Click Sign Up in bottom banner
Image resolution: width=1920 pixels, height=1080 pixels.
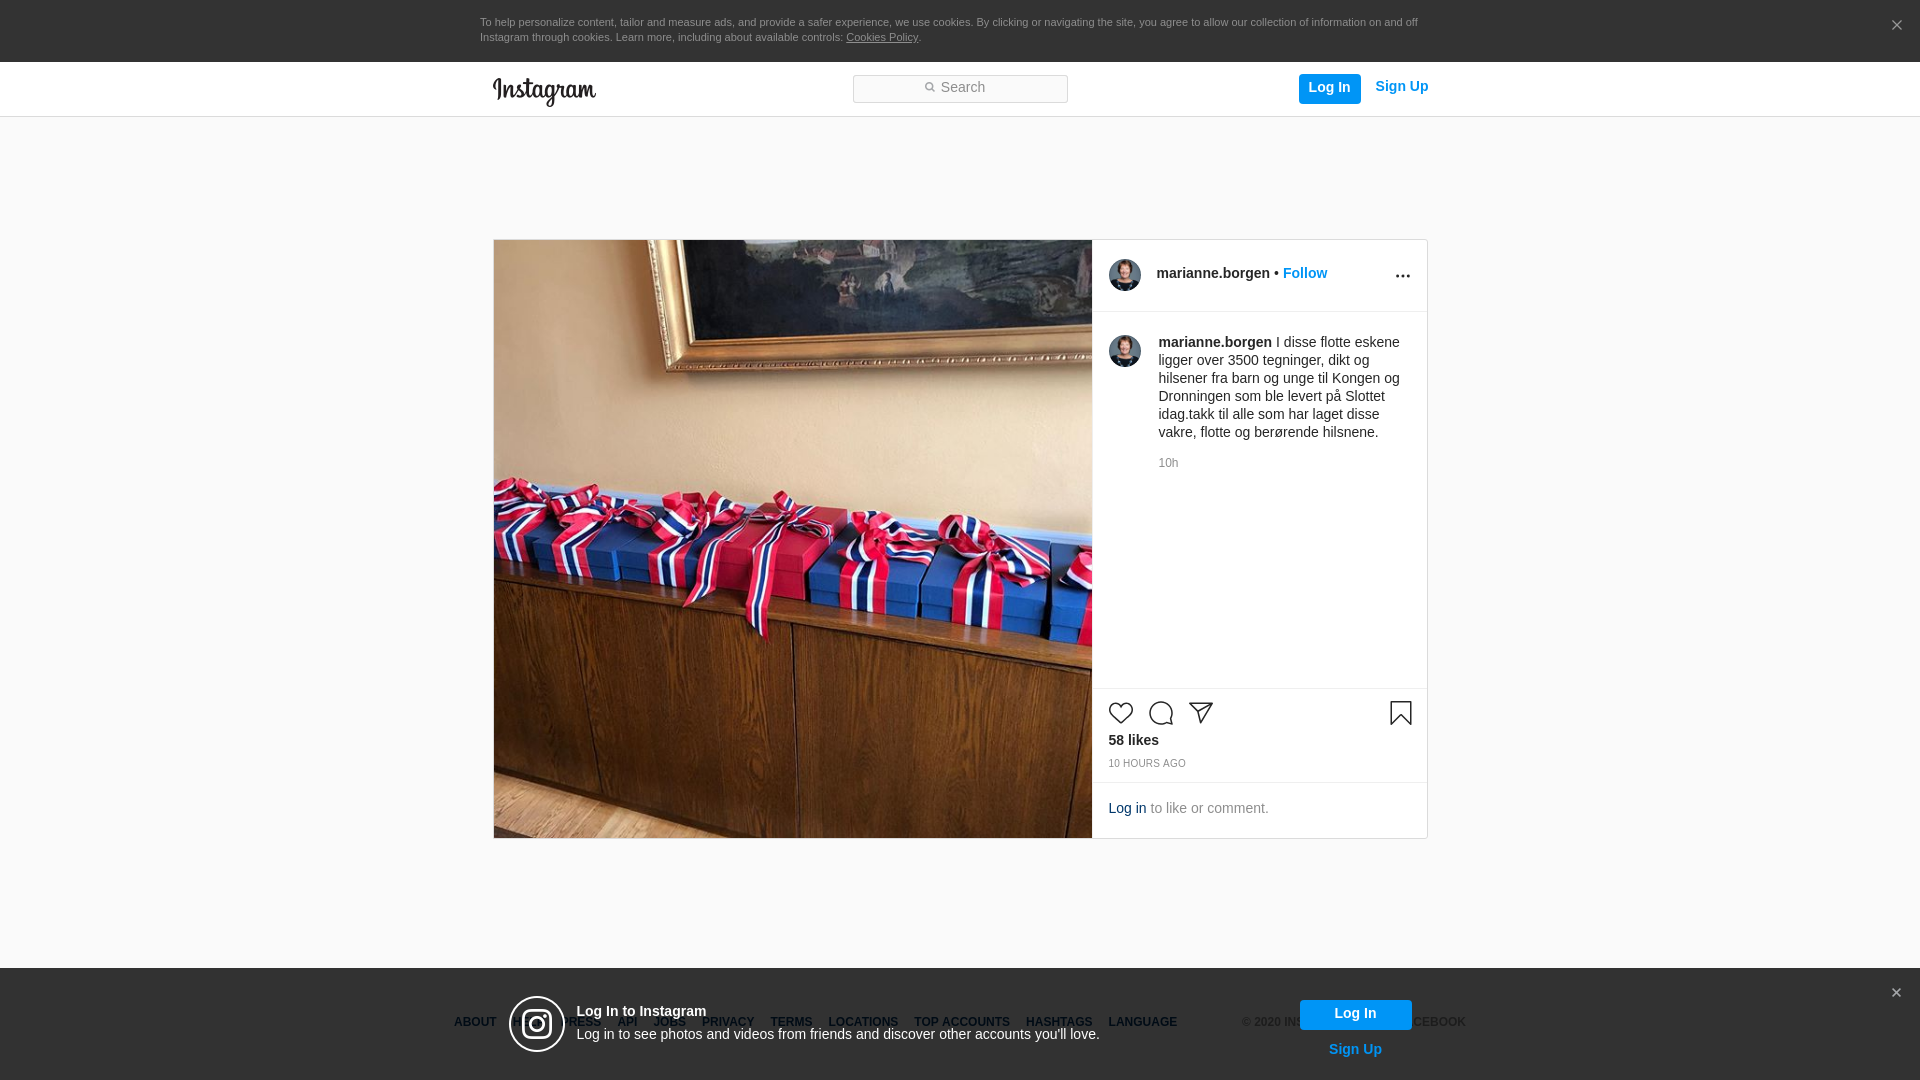pos(1355,1049)
